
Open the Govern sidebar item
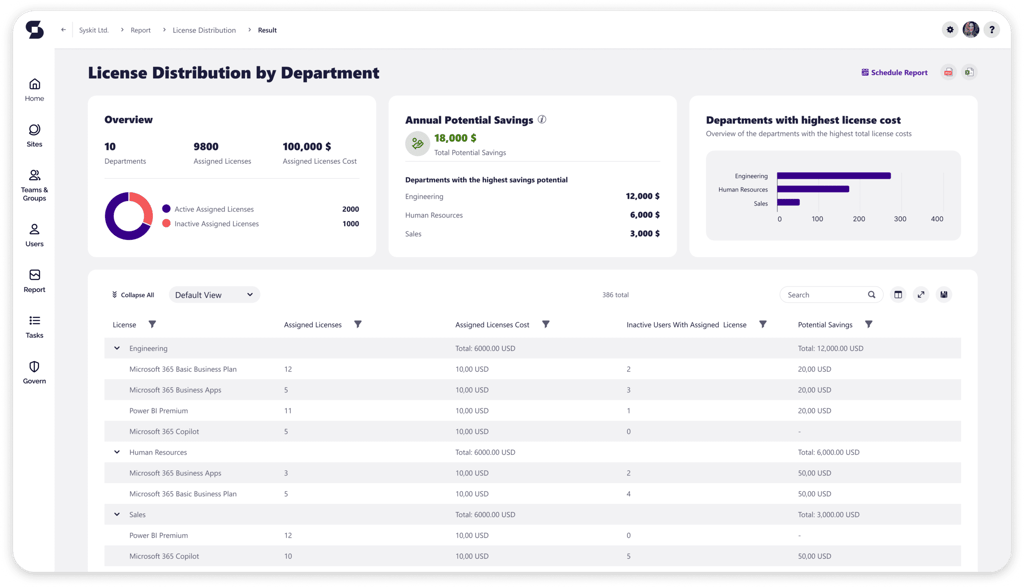pos(35,372)
